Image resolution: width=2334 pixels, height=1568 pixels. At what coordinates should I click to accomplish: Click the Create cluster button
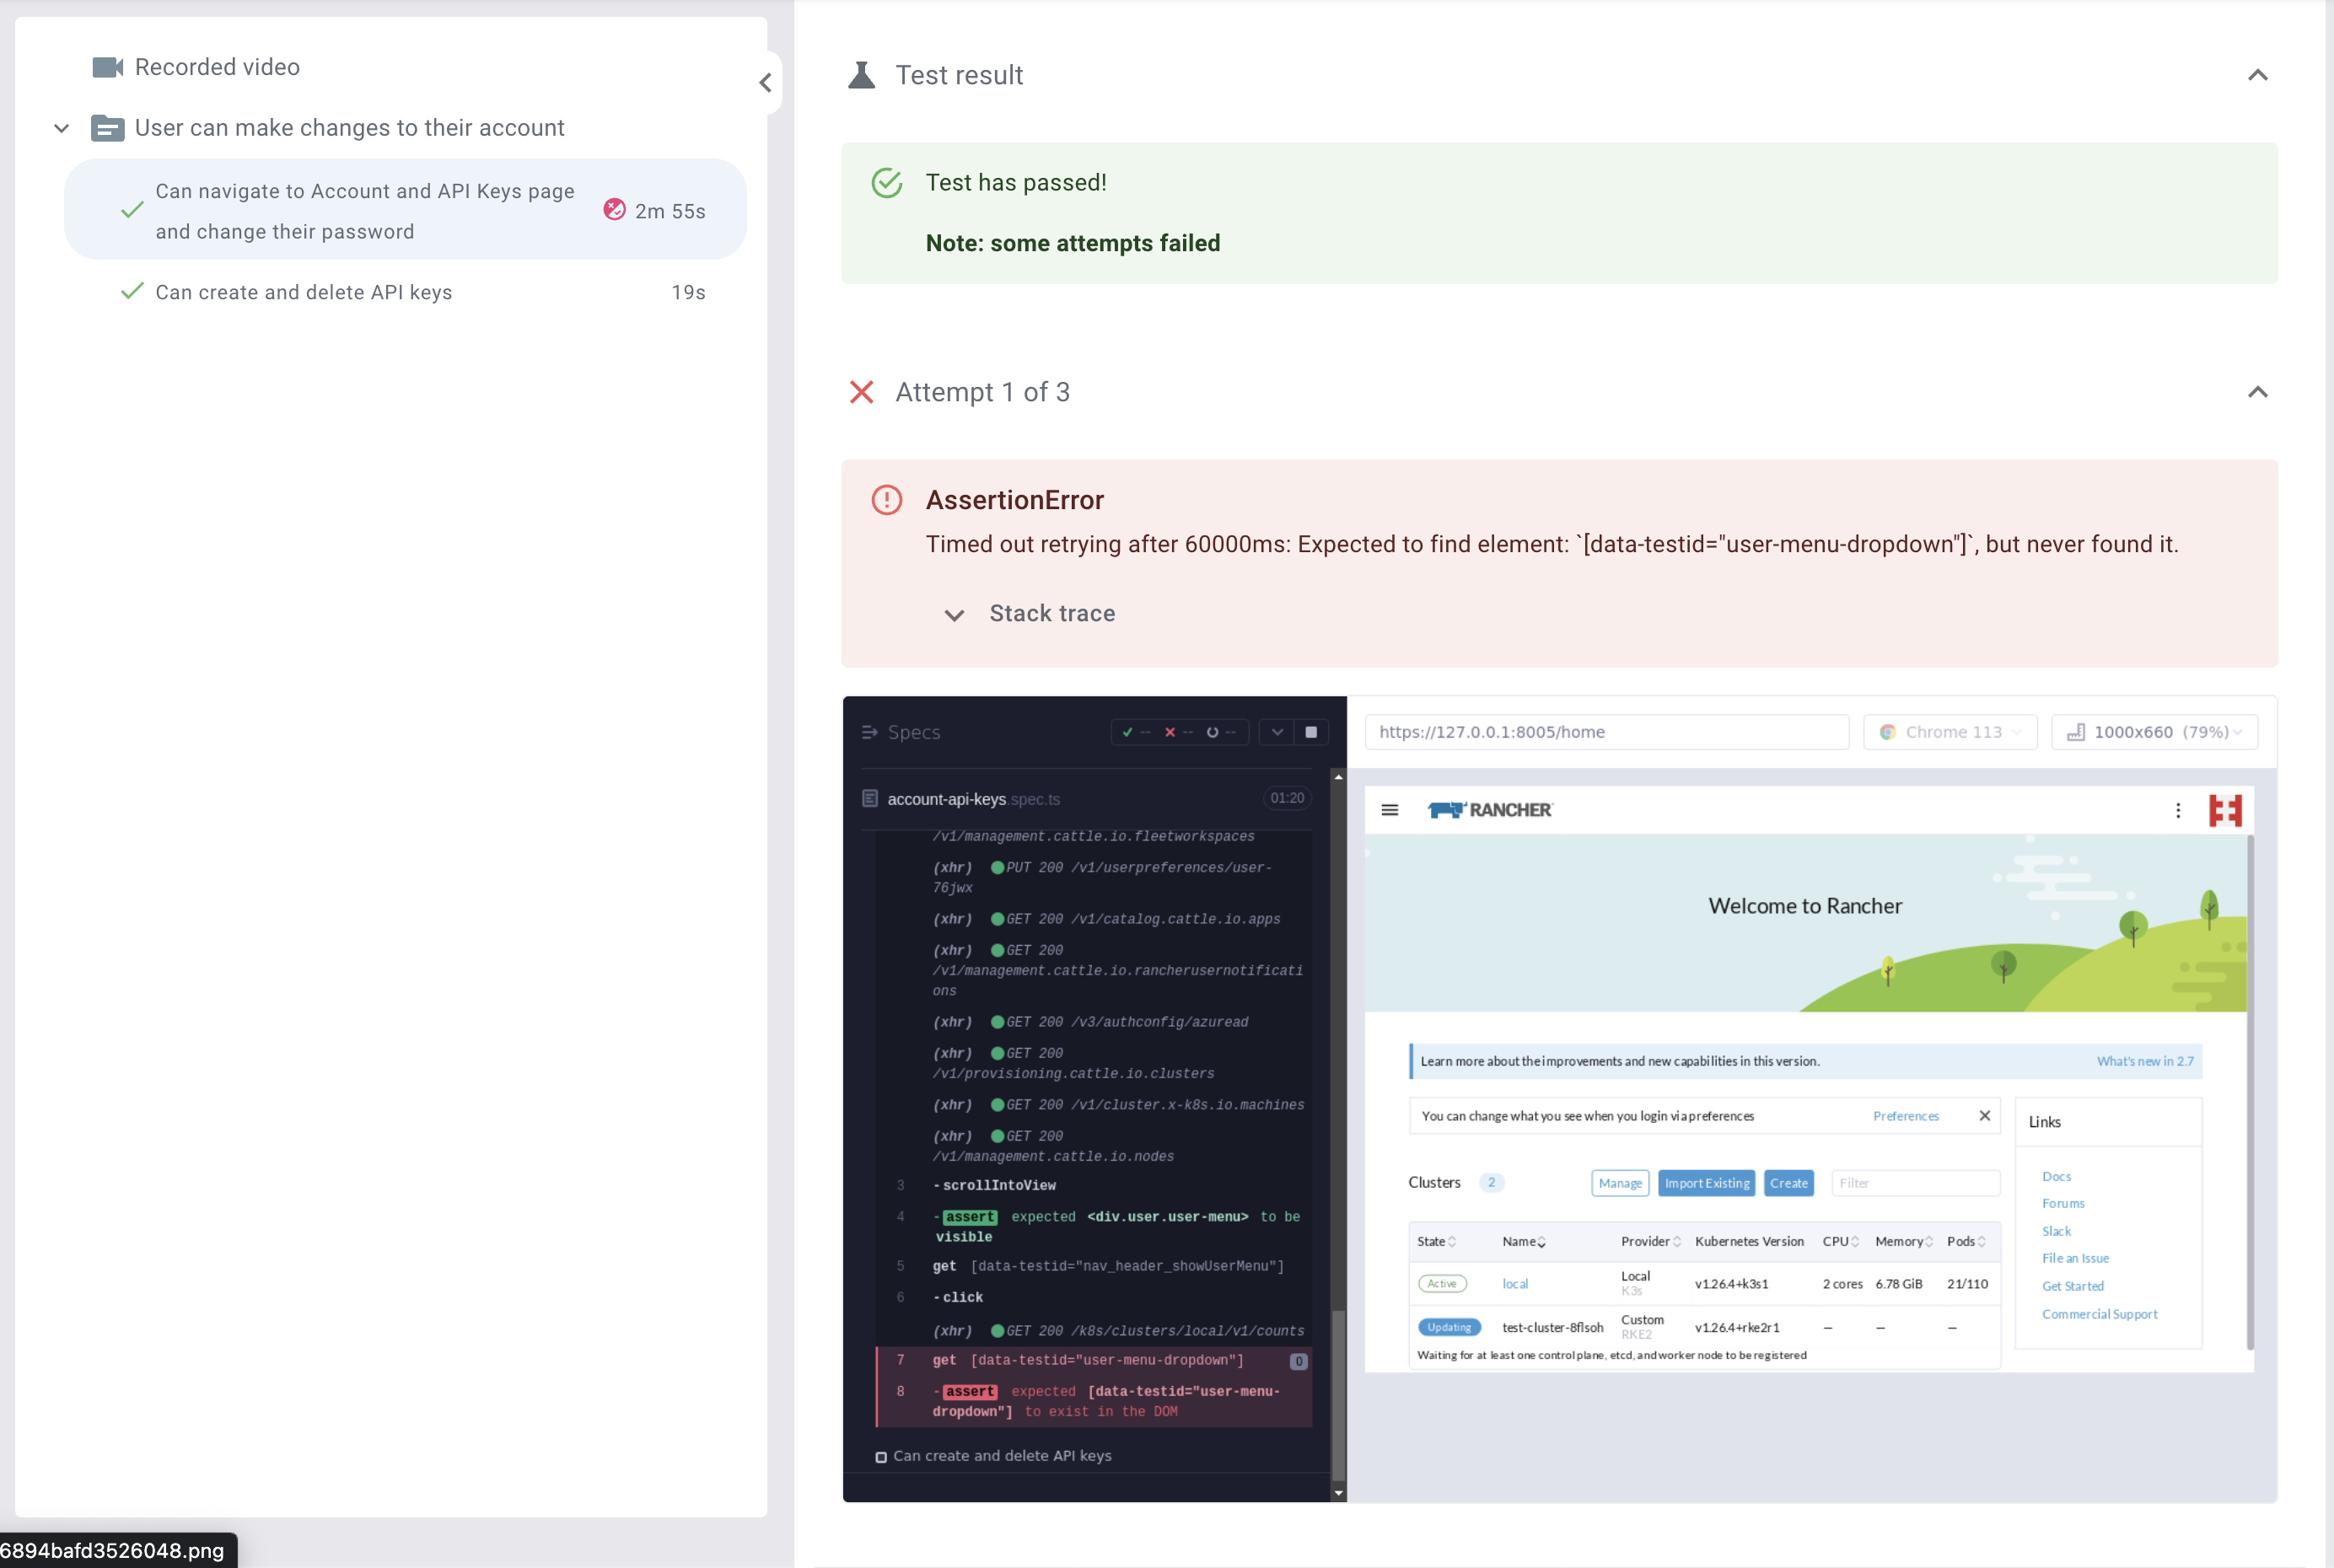click(1789, 1182)
